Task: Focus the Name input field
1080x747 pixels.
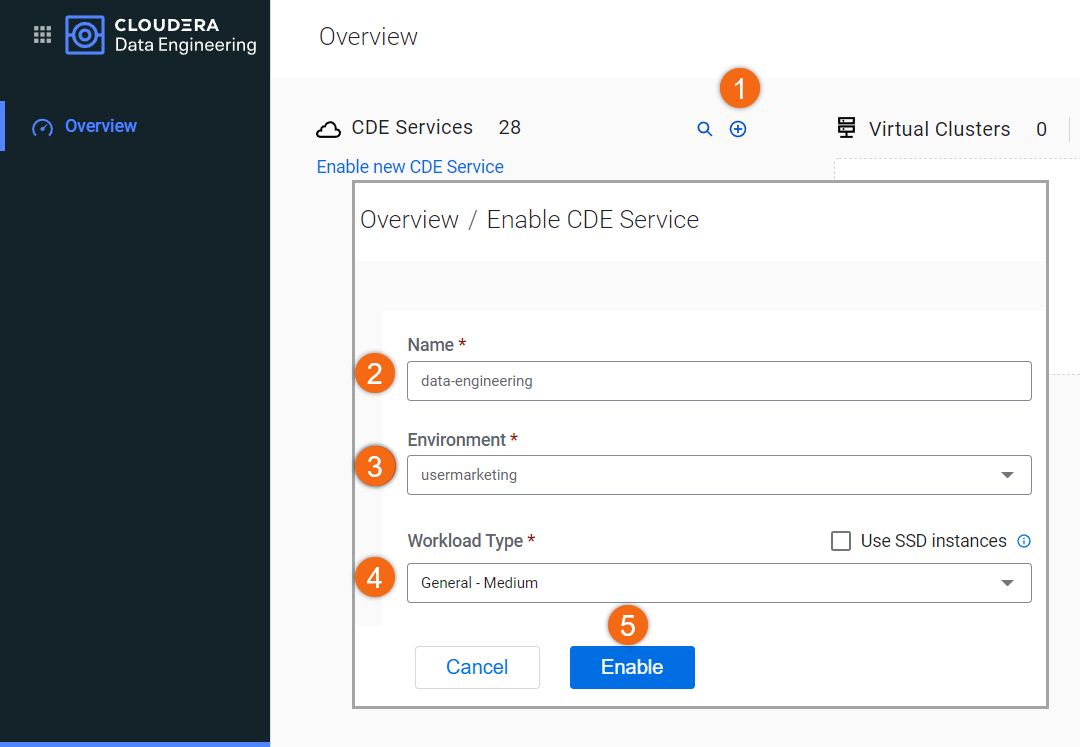Action: [x=719, y=381]
